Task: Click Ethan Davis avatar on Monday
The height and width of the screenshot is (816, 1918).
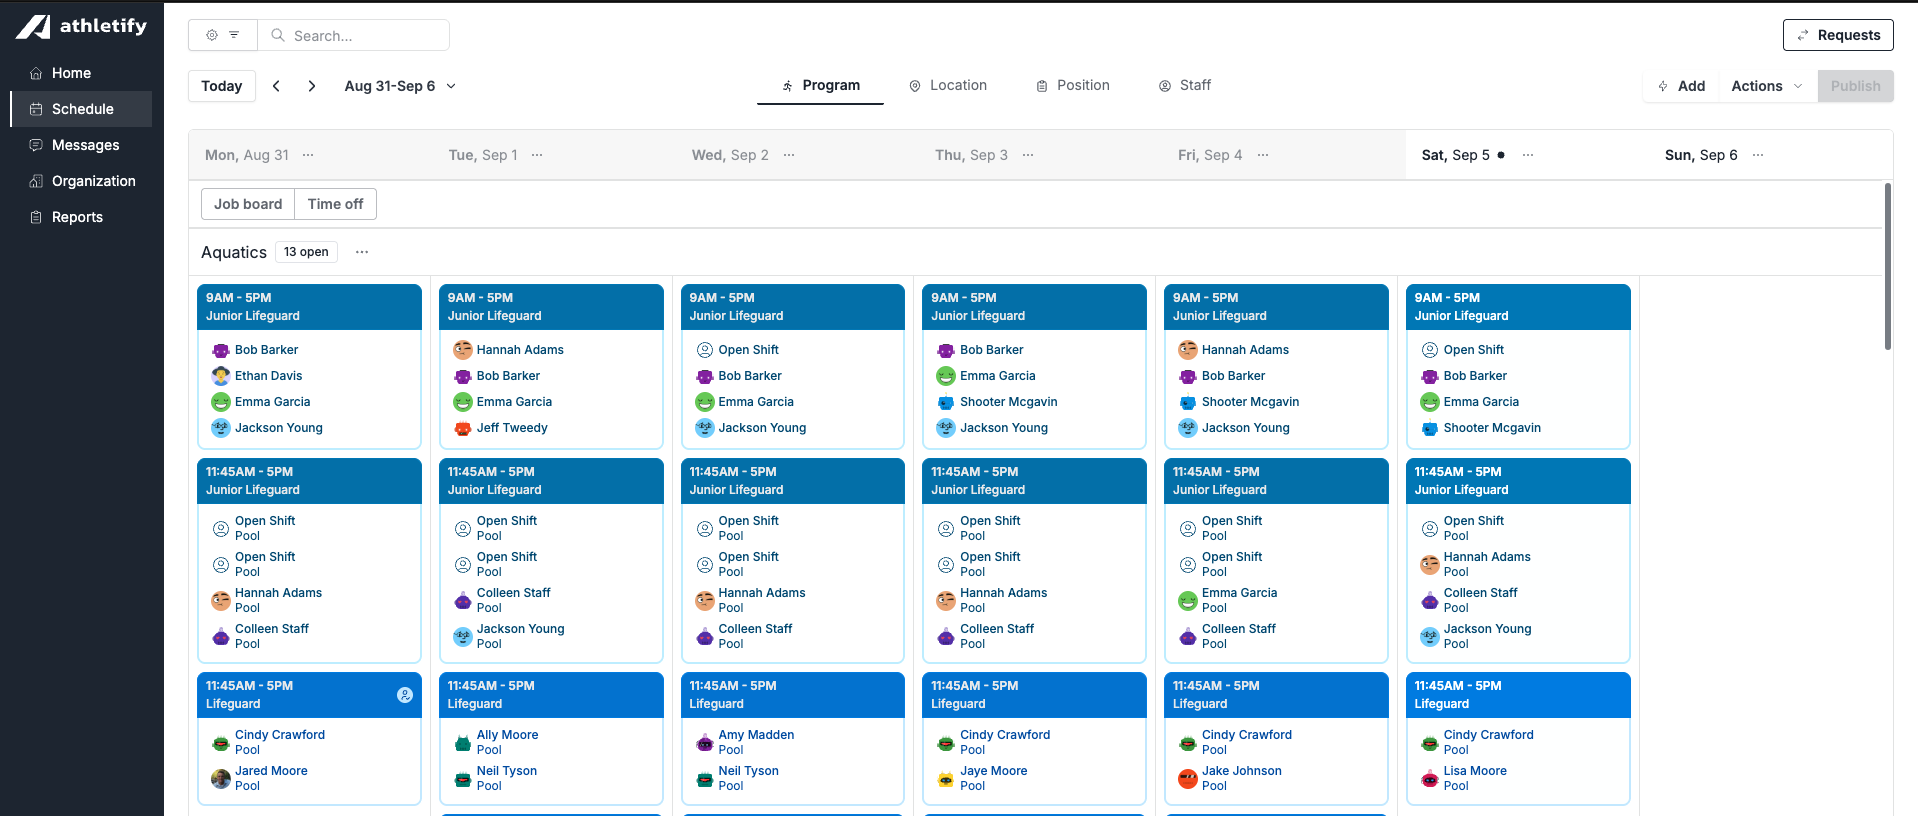Action: [221, 376]
